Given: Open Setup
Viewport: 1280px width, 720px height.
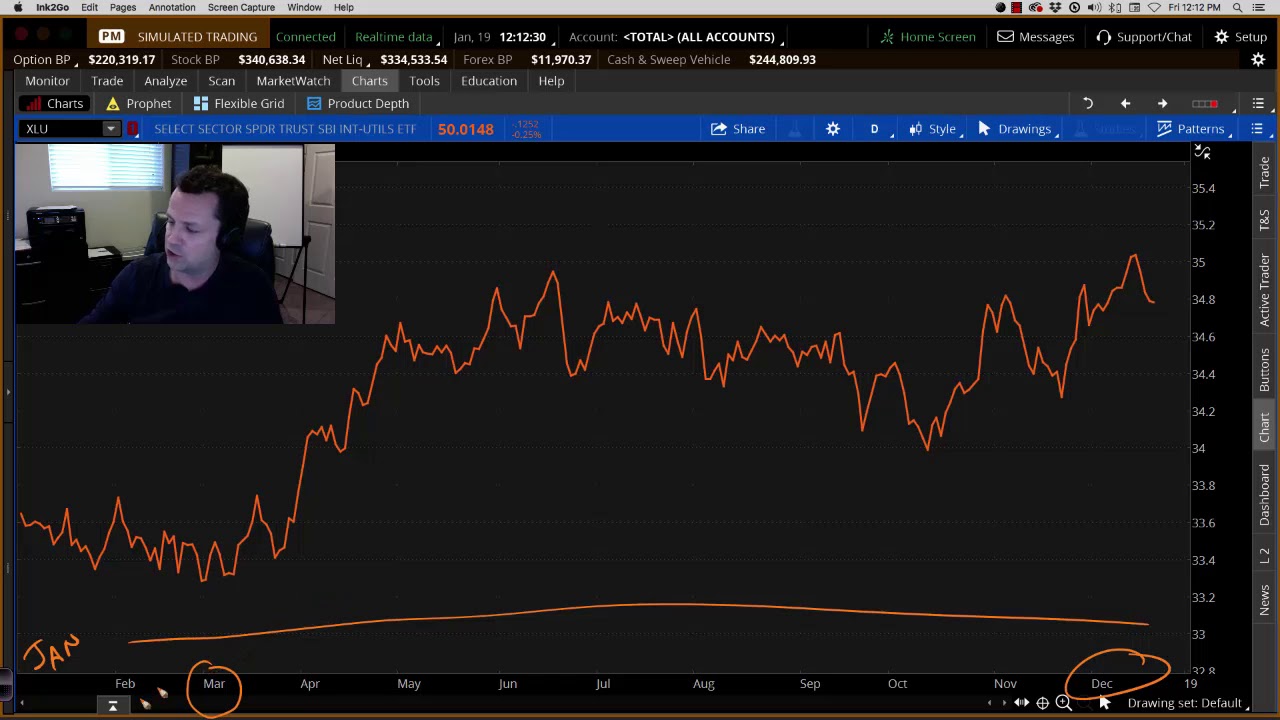Looking at the screenshot, I should coord(1241,37).
